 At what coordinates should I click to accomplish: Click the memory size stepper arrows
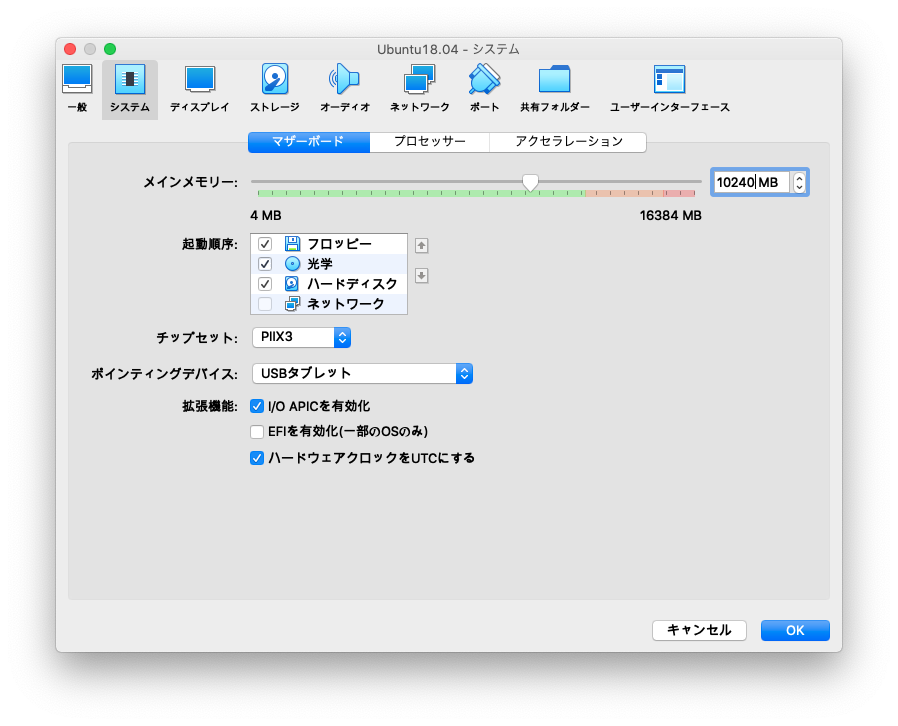[x=799, y=183]
